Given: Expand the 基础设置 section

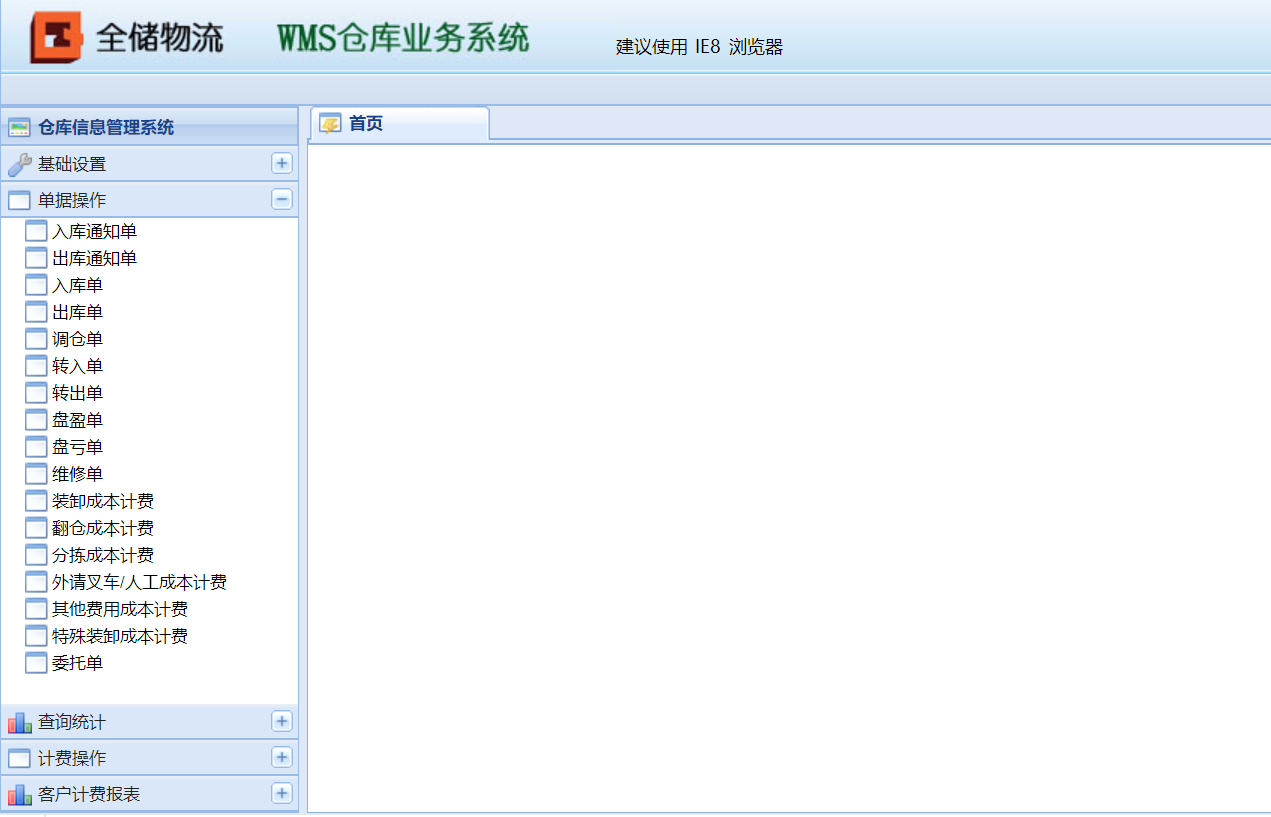Looking at the screenshot, I should [282, 163].
